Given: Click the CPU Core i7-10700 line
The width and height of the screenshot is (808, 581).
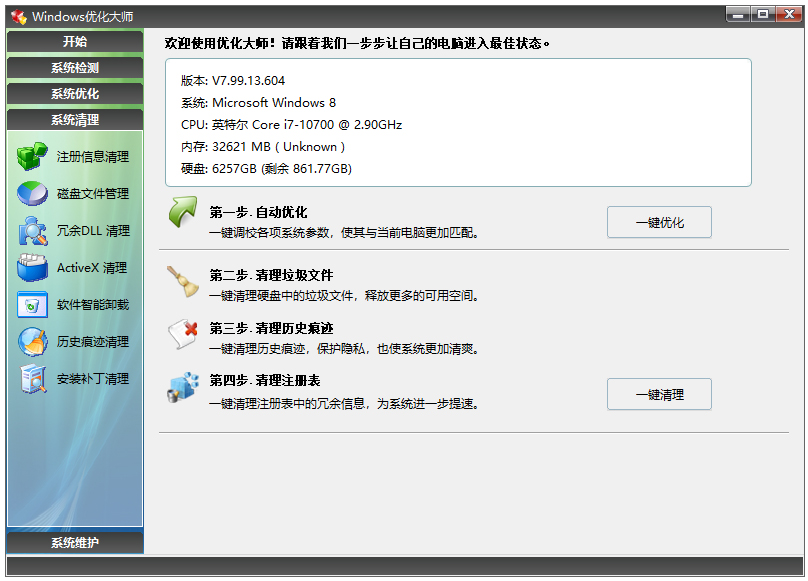Looking at the screenshot, I should 291,125.
